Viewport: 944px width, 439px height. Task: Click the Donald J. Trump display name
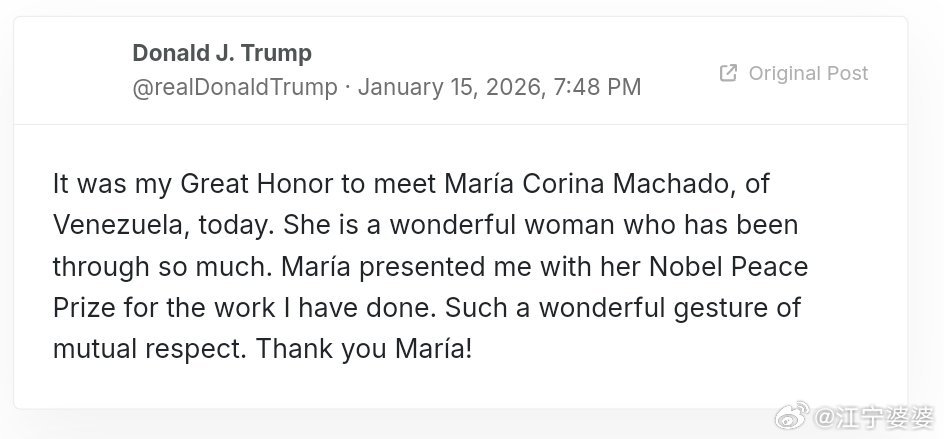coord(222,53)
